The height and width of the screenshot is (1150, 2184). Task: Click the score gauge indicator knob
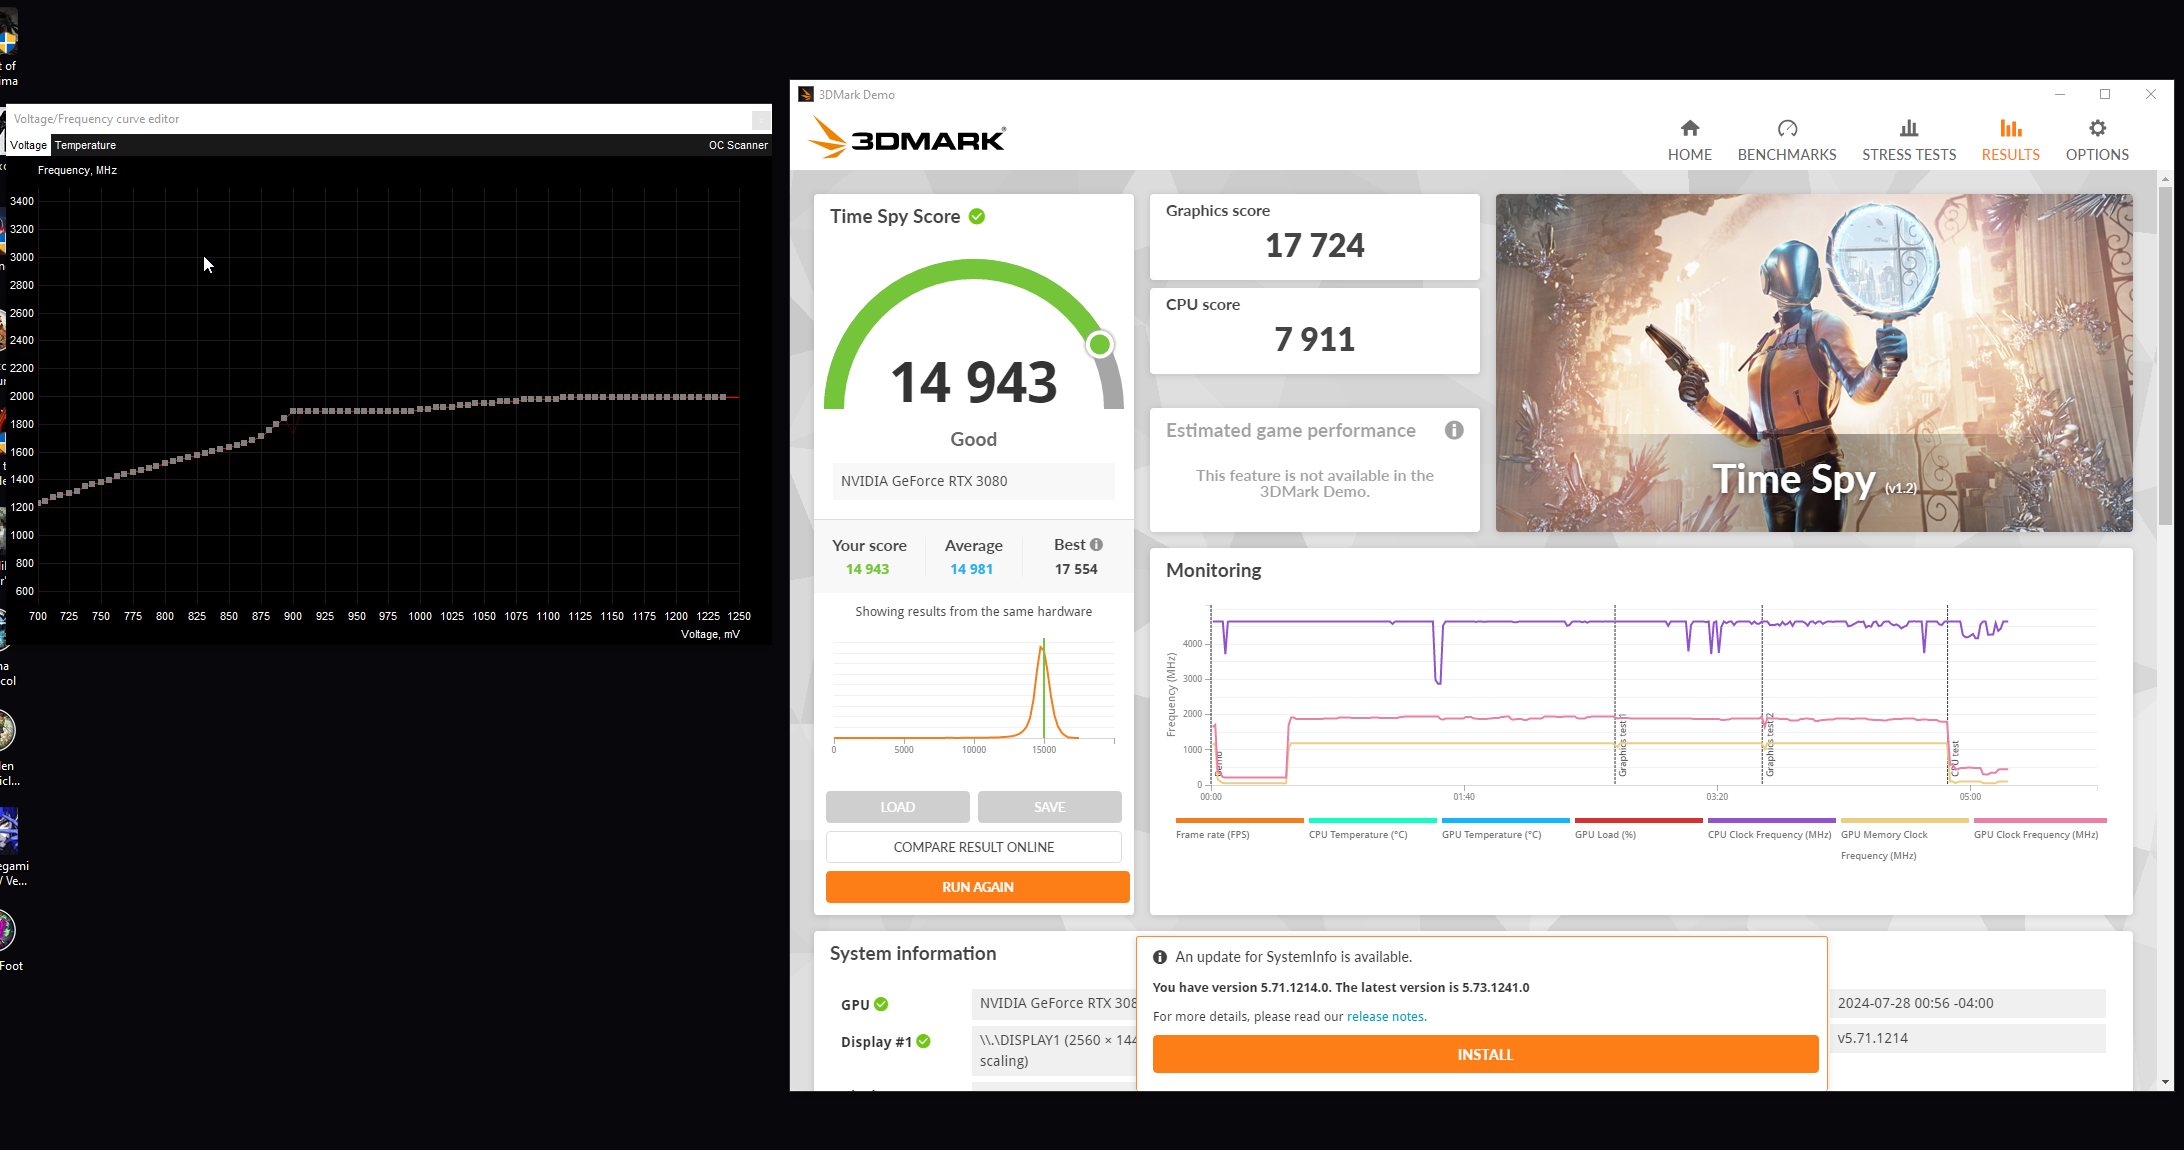pyautogui.click(x=1099, y=345)
